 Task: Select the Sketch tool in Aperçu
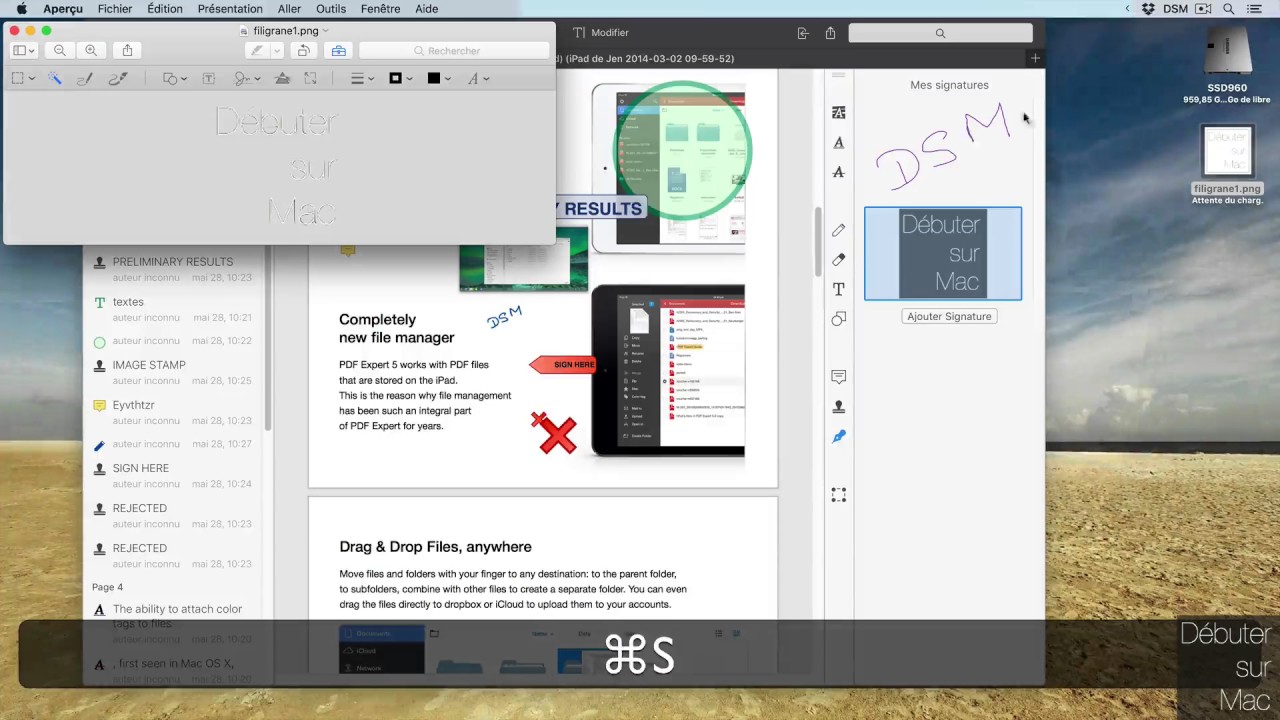pos(85,78)
